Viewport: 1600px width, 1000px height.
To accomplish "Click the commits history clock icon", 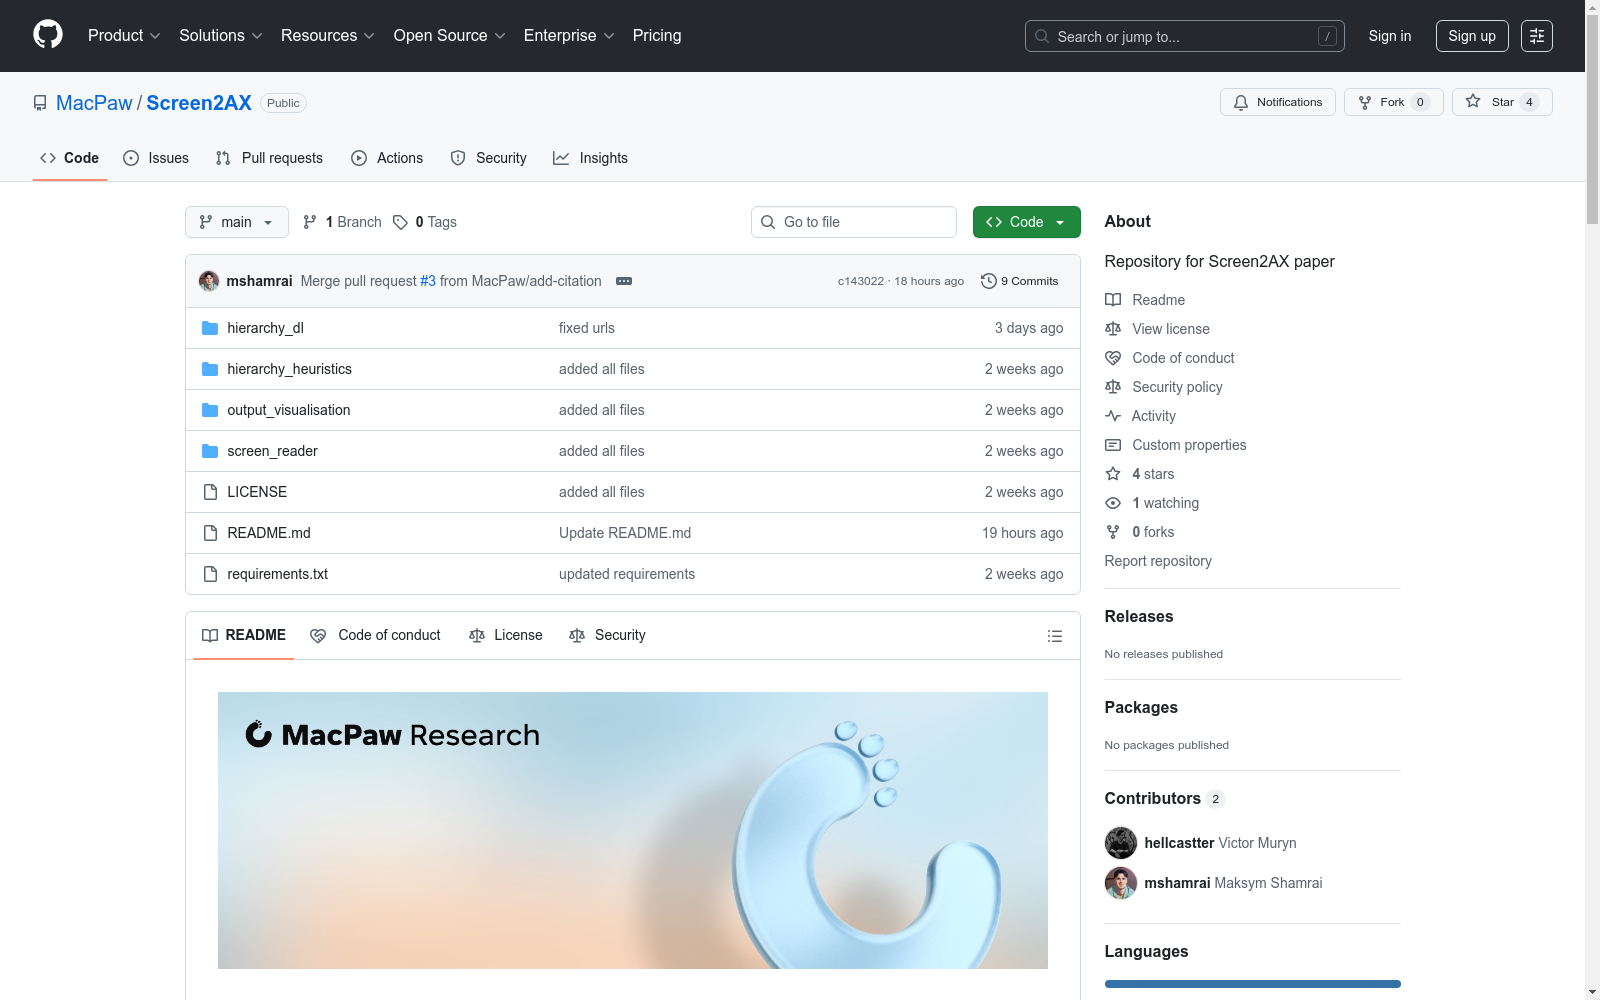I will tap(989, 281).
